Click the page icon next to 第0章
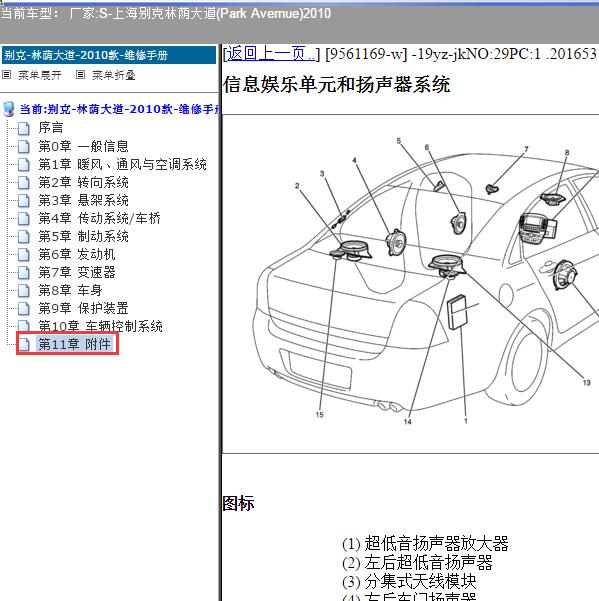 click(x=24, y=147)
